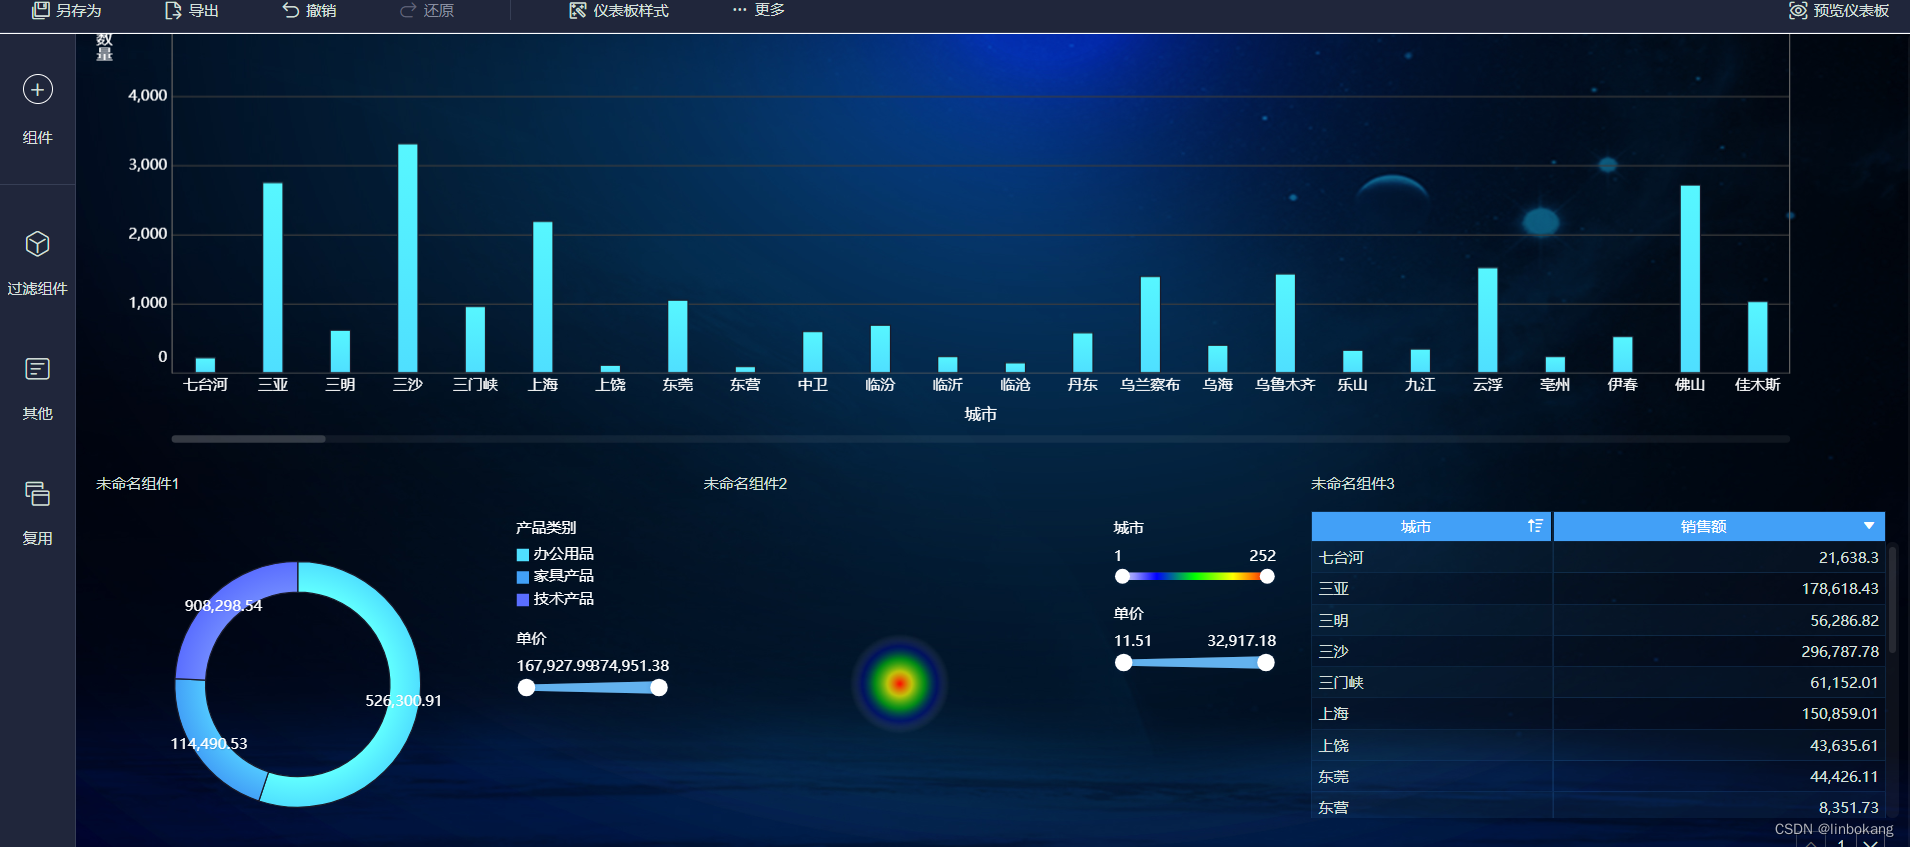Screen dimensions: 1910x847
Task: Select the 未命名组件2 title
Action: pyautogui.click(x=745, y=484)
